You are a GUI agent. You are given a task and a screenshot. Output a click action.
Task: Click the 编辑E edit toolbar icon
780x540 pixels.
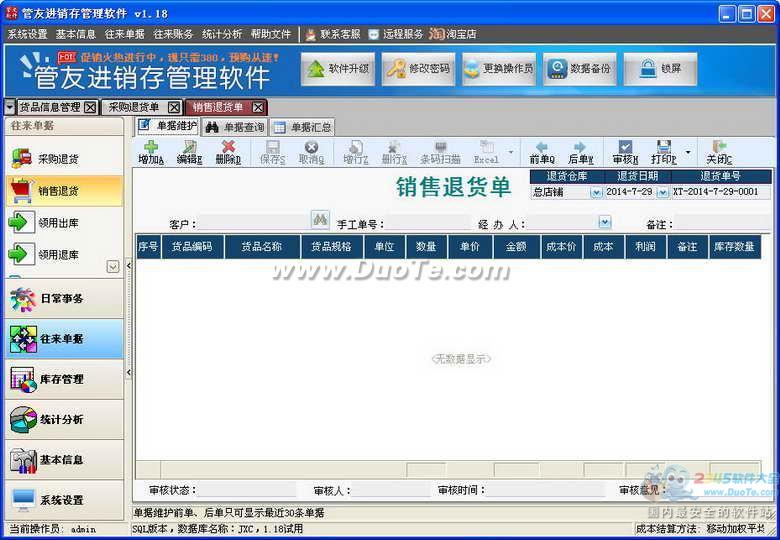pos(190,152)
